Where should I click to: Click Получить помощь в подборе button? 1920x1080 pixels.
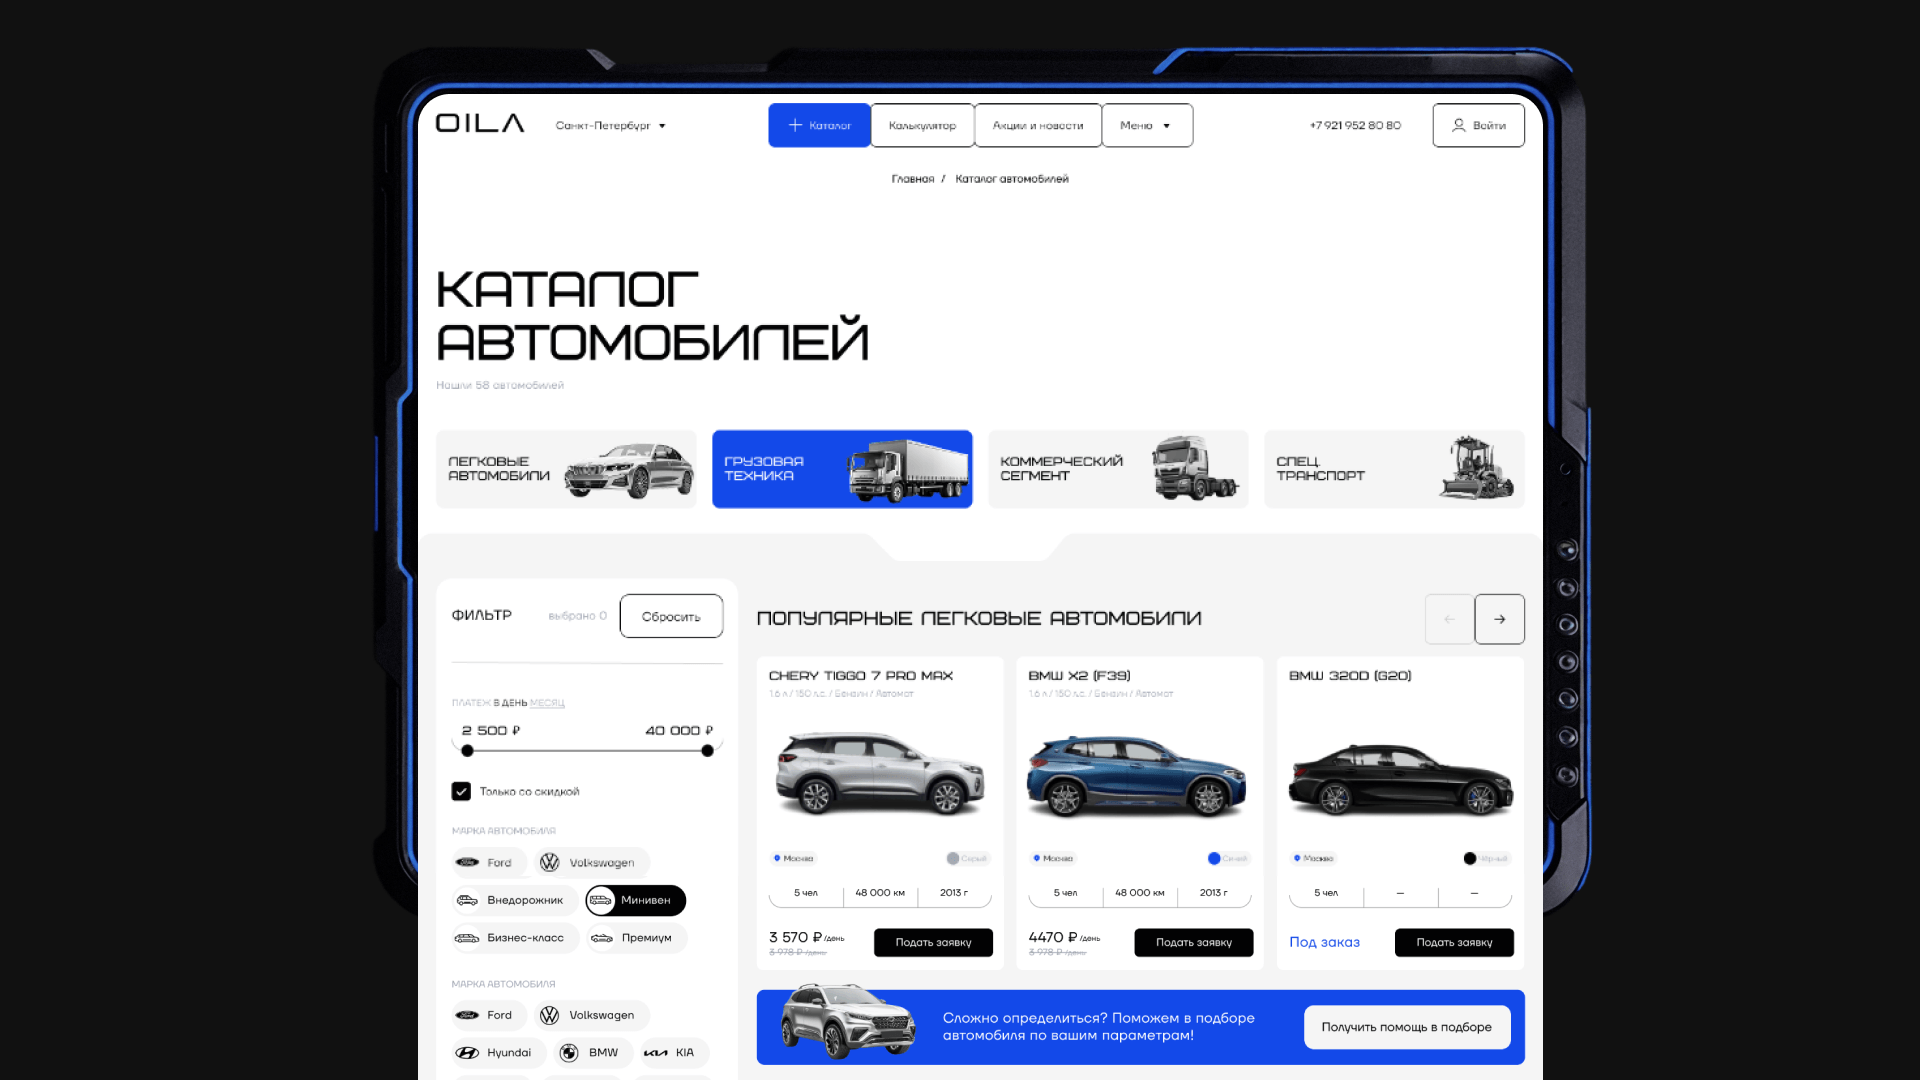point(1407,1027)
